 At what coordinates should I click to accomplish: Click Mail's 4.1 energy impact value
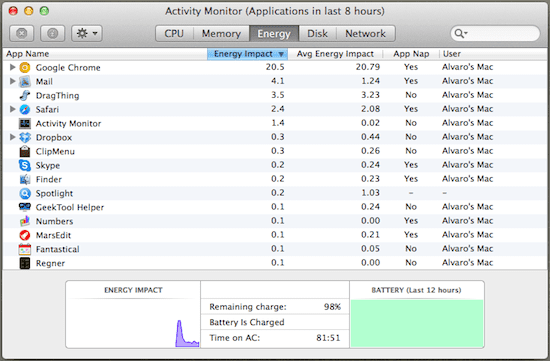tap(277, 81)
